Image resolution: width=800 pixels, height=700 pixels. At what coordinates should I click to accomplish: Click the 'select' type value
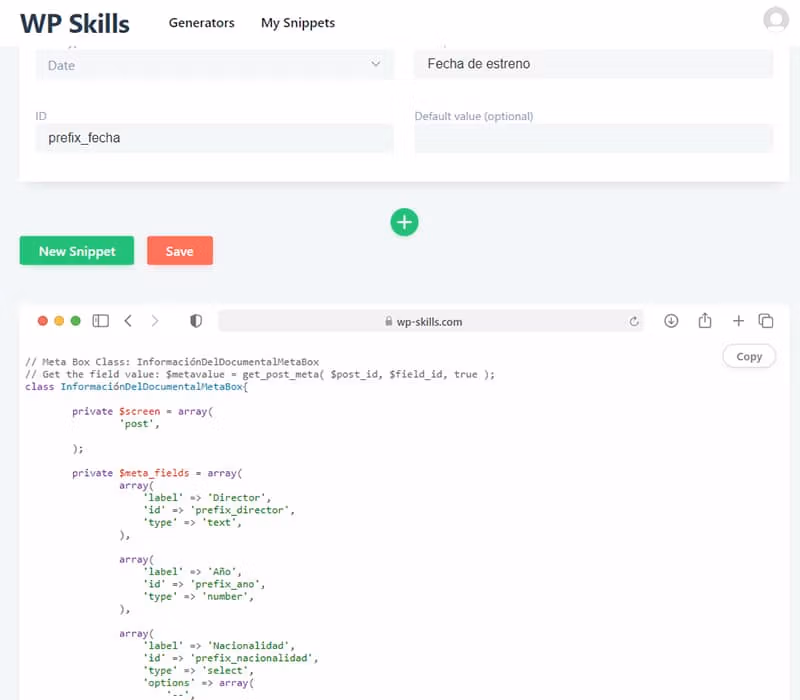tap(224, 670)
